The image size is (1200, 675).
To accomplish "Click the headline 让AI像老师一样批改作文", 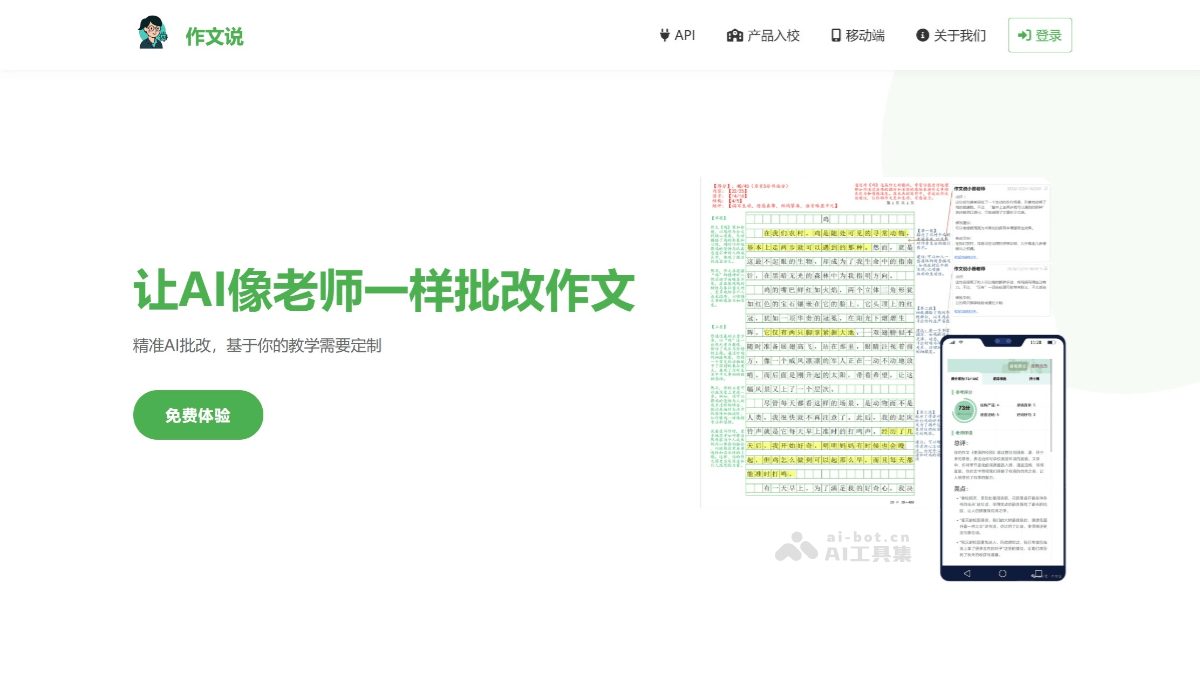I will coord(384,291).
